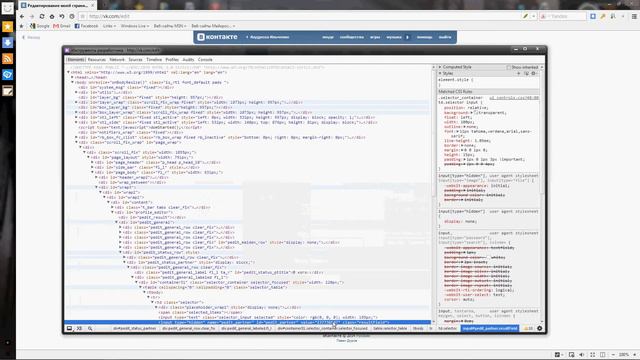Open the browser hamburger main menu
Image resolution: width=640 pixels, height=360 pixels.
(x=634, y=16)
